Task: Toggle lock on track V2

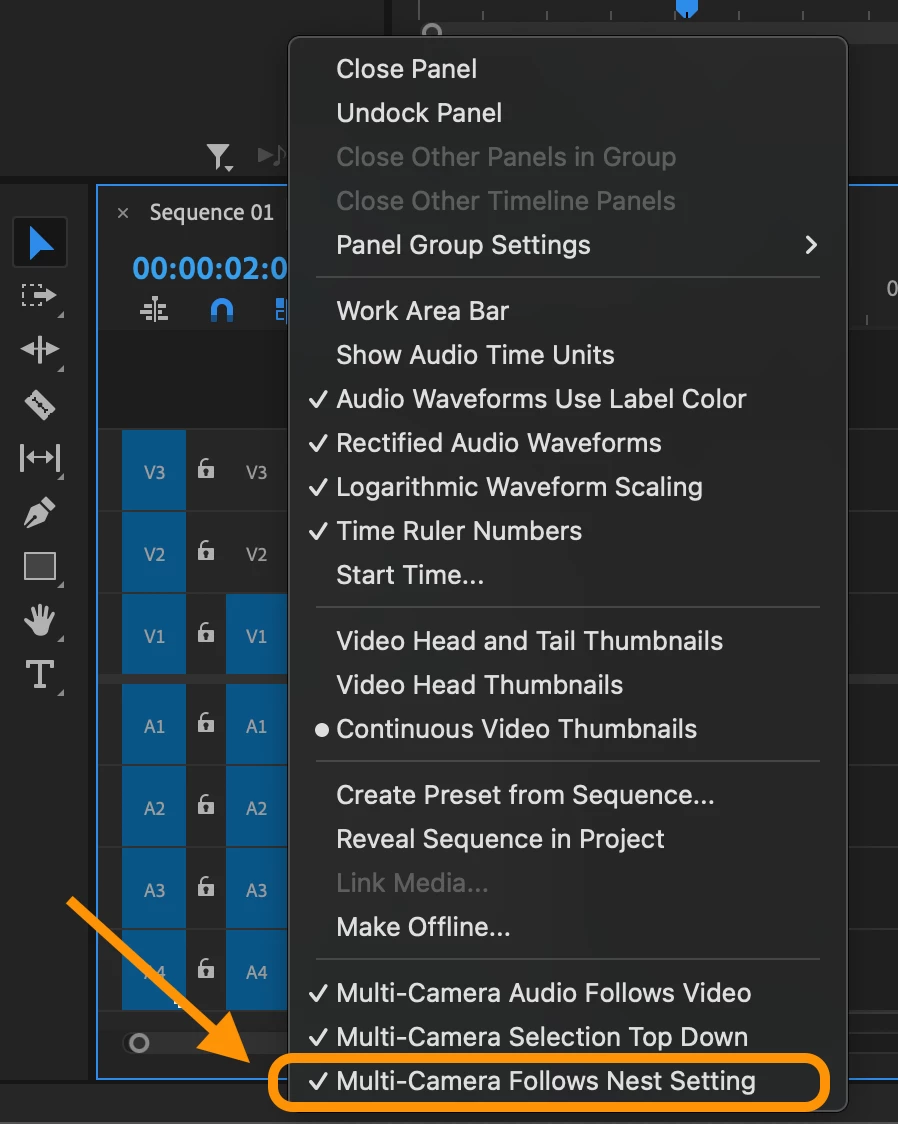Action: (x=206, y=551)
